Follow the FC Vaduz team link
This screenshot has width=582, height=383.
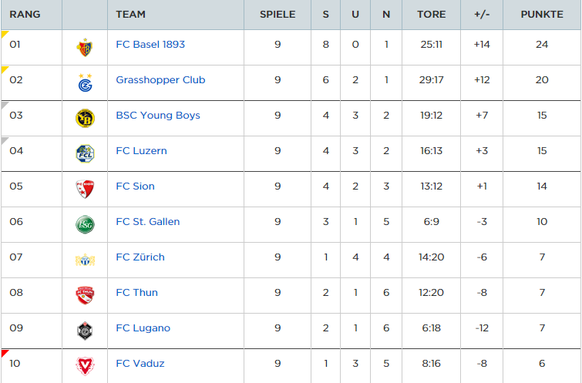coord(140,363)
